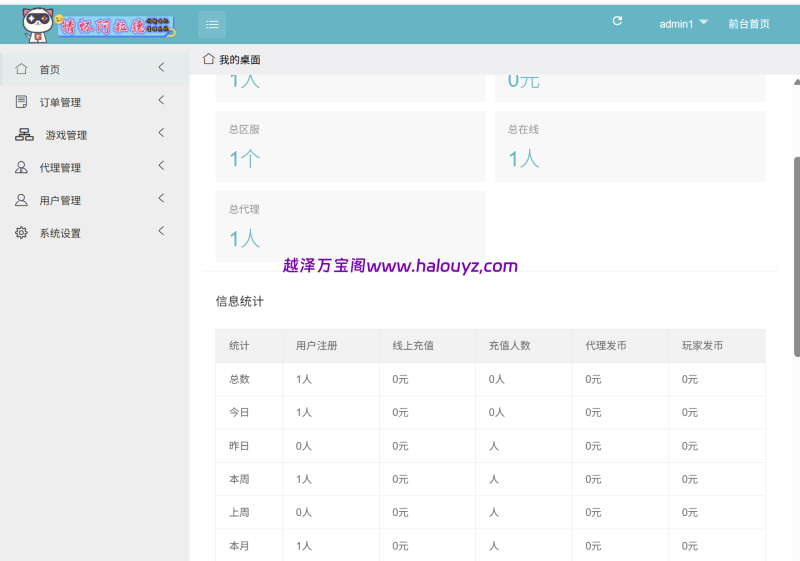The width and height of the screenshot is (800, 561).
Task: Click the 代理管理 person icon
Action: 21,167
